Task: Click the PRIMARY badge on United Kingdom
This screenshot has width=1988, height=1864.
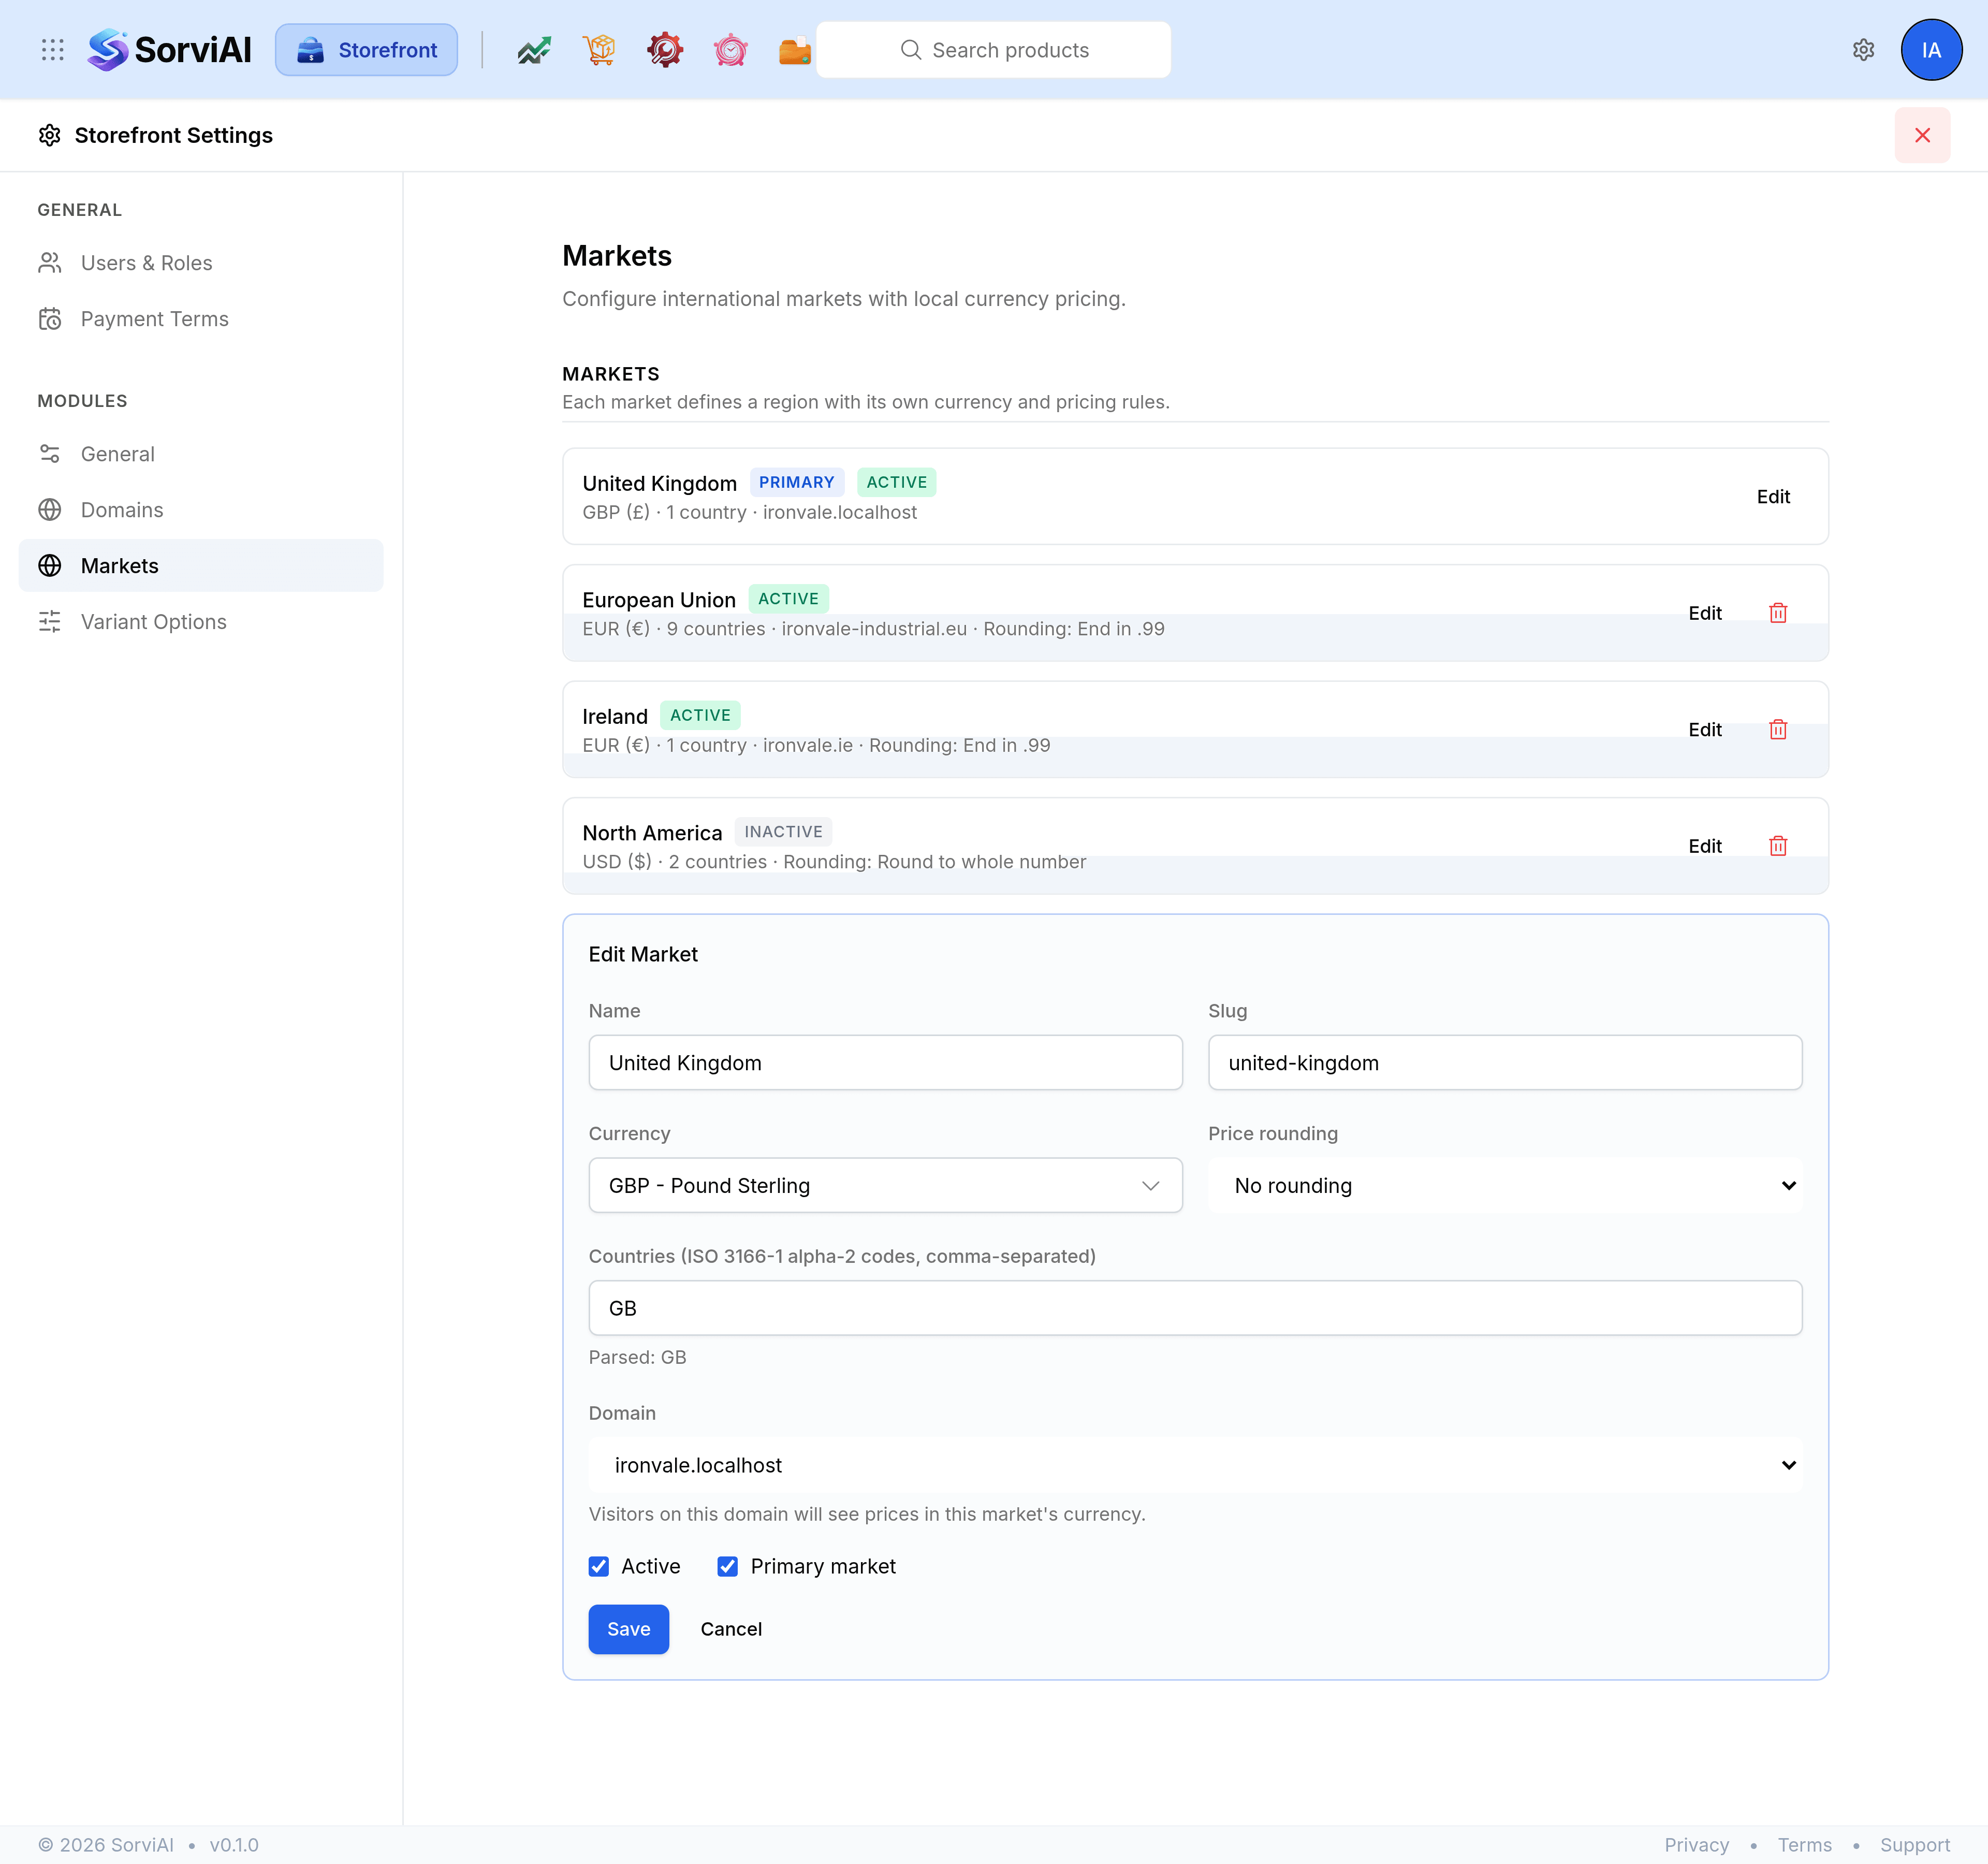Action: tap(796, 482)
